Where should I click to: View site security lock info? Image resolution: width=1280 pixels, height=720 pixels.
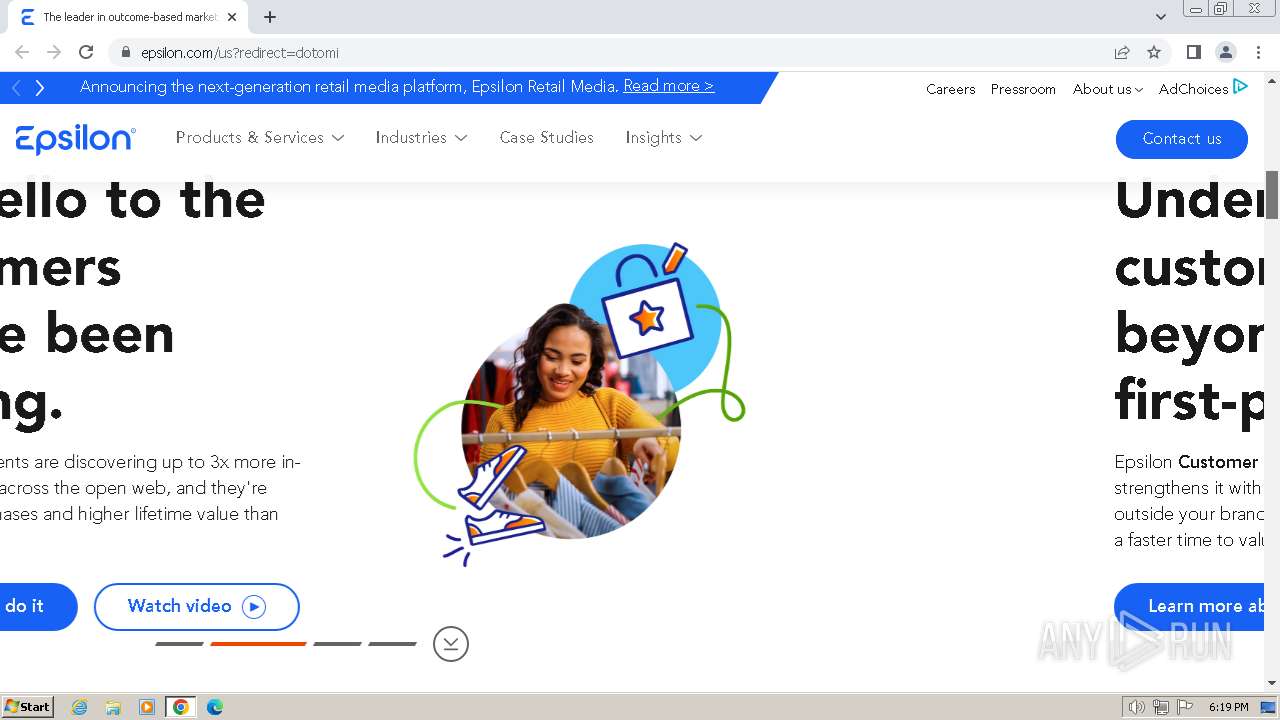pyautogui.click(x=125, y=52)
